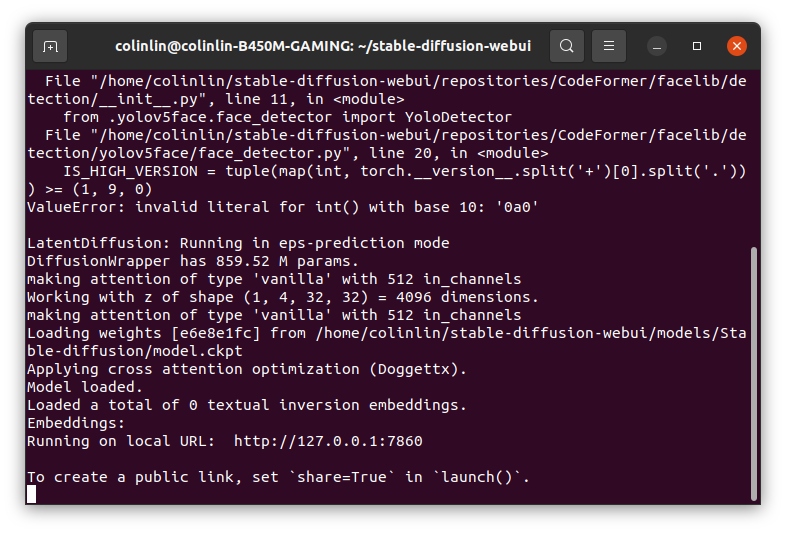Click the scrollbar track above the thumb
Viewport: 786px width, 533px height.
pyautogui.click(x=753, y=150)
